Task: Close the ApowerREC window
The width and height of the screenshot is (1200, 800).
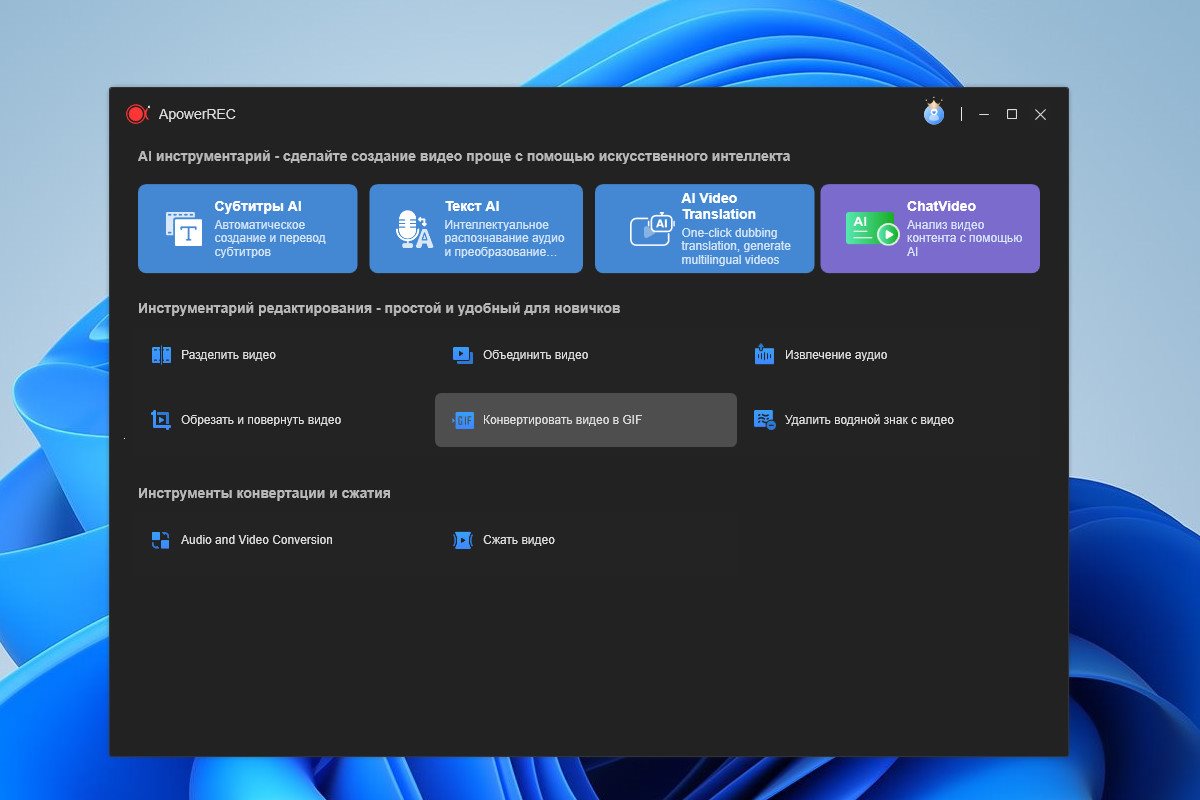Action: pos(1041,115)
